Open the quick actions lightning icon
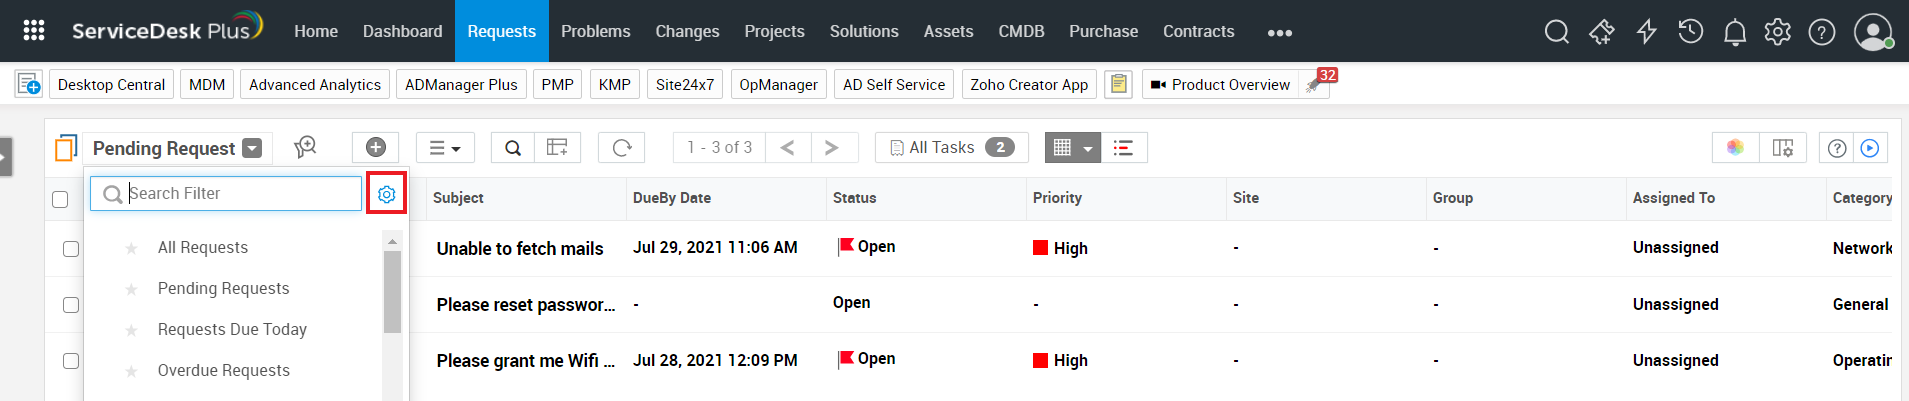The width and height of the screenshot is (1909, 401). [x=1646, y=32]
